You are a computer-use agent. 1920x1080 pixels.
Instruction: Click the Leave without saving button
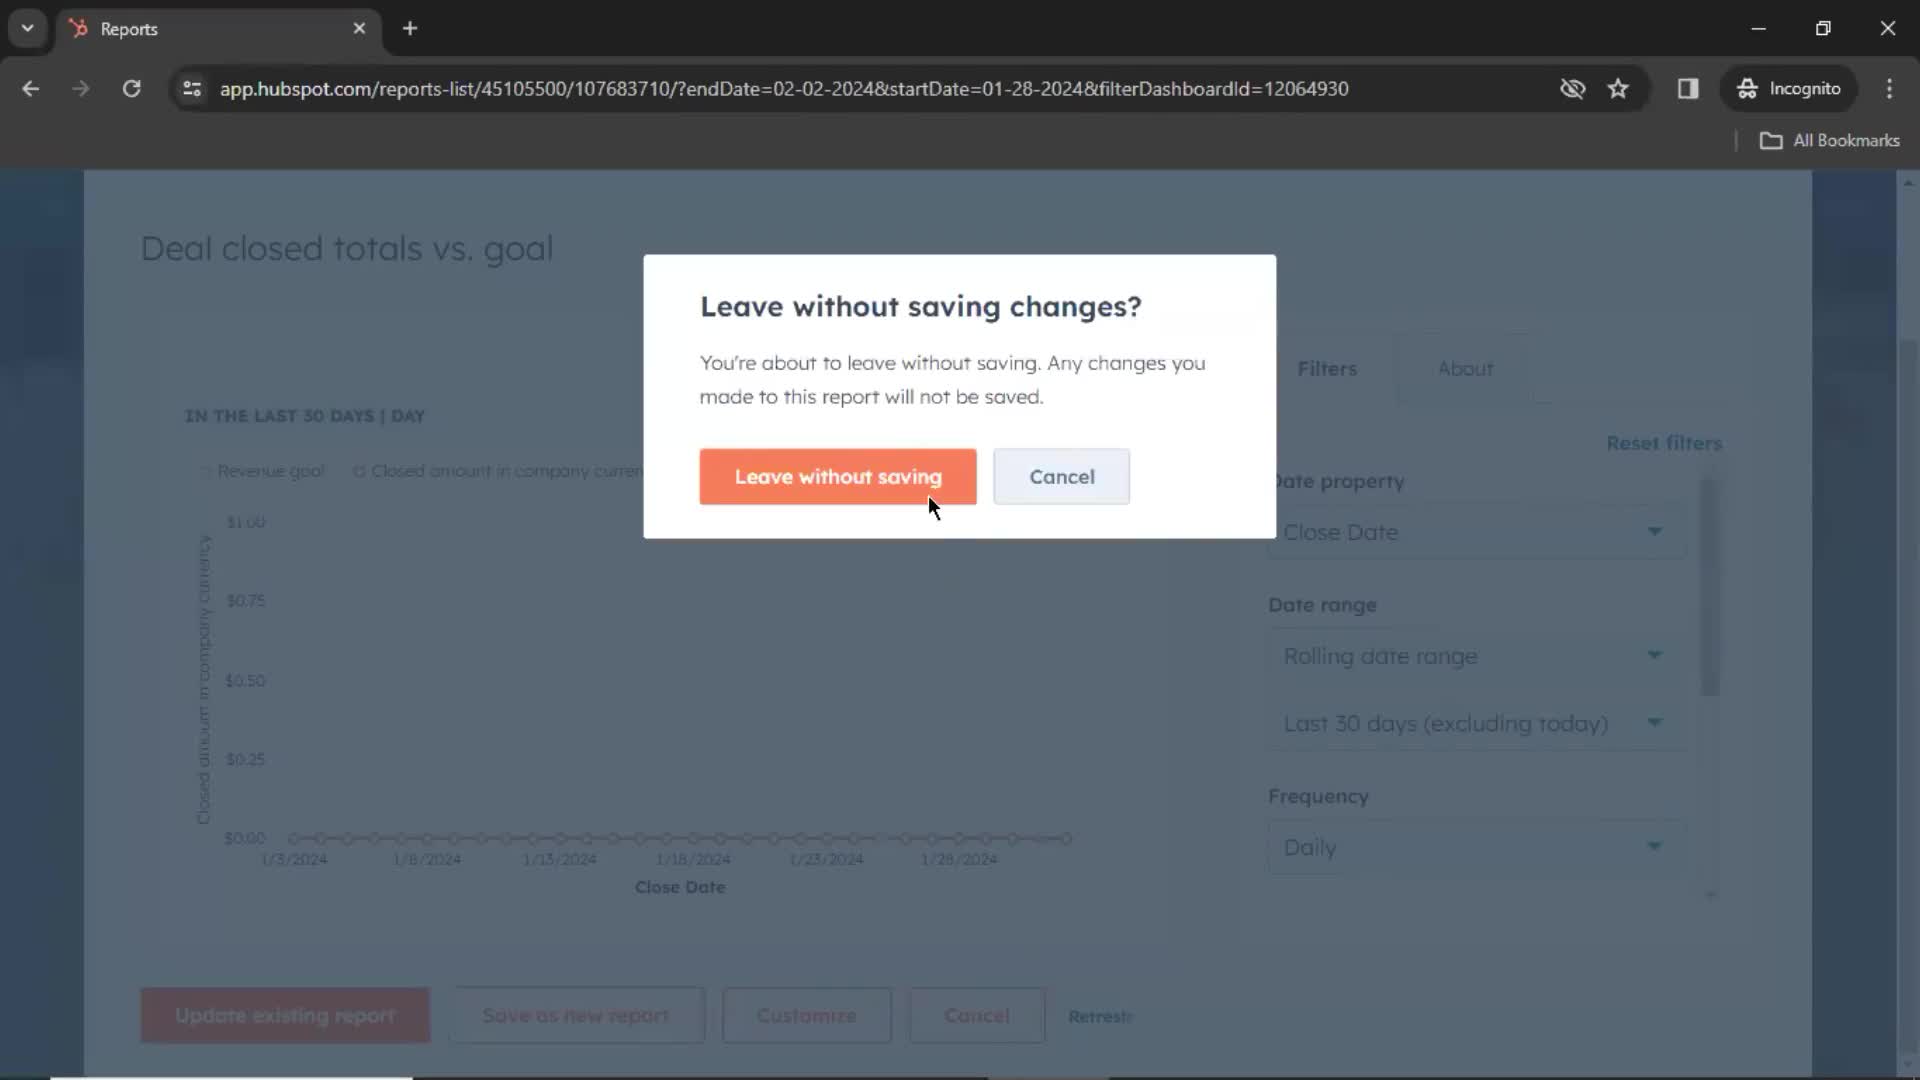tap(840, 476)
